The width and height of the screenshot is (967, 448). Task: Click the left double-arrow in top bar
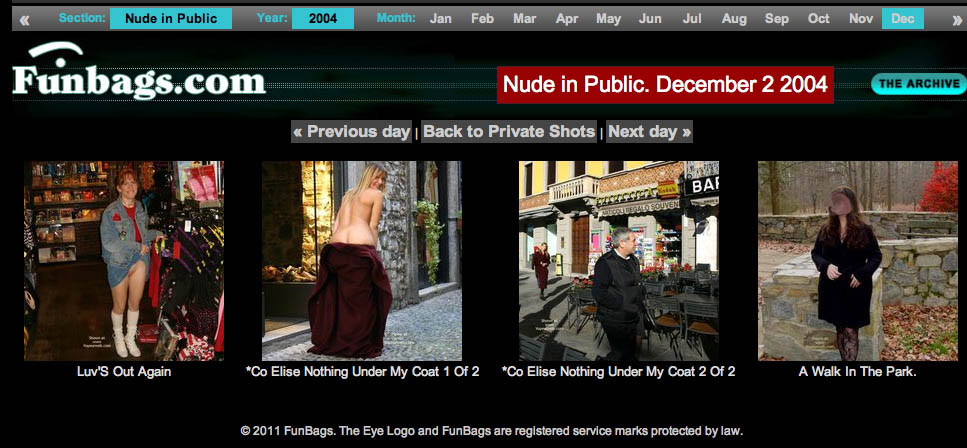[x=24, y=19]
